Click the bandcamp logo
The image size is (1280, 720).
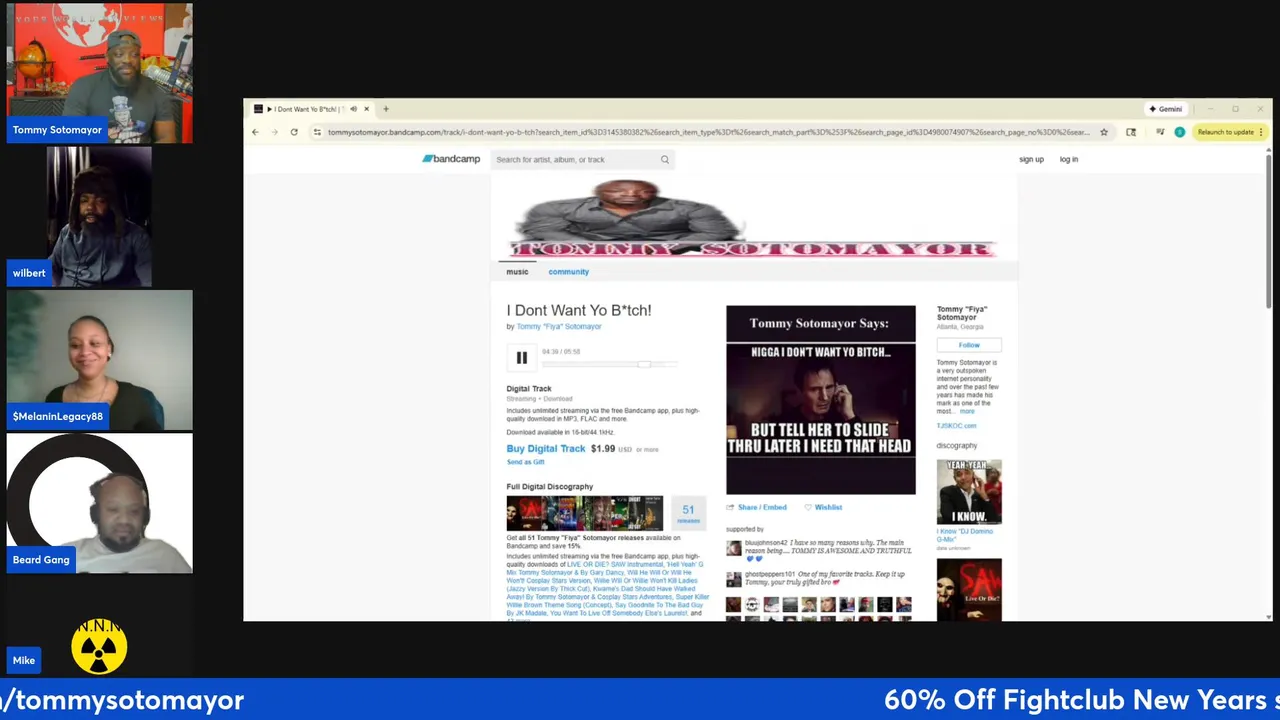pyautogui.click(x=451, y=159)
